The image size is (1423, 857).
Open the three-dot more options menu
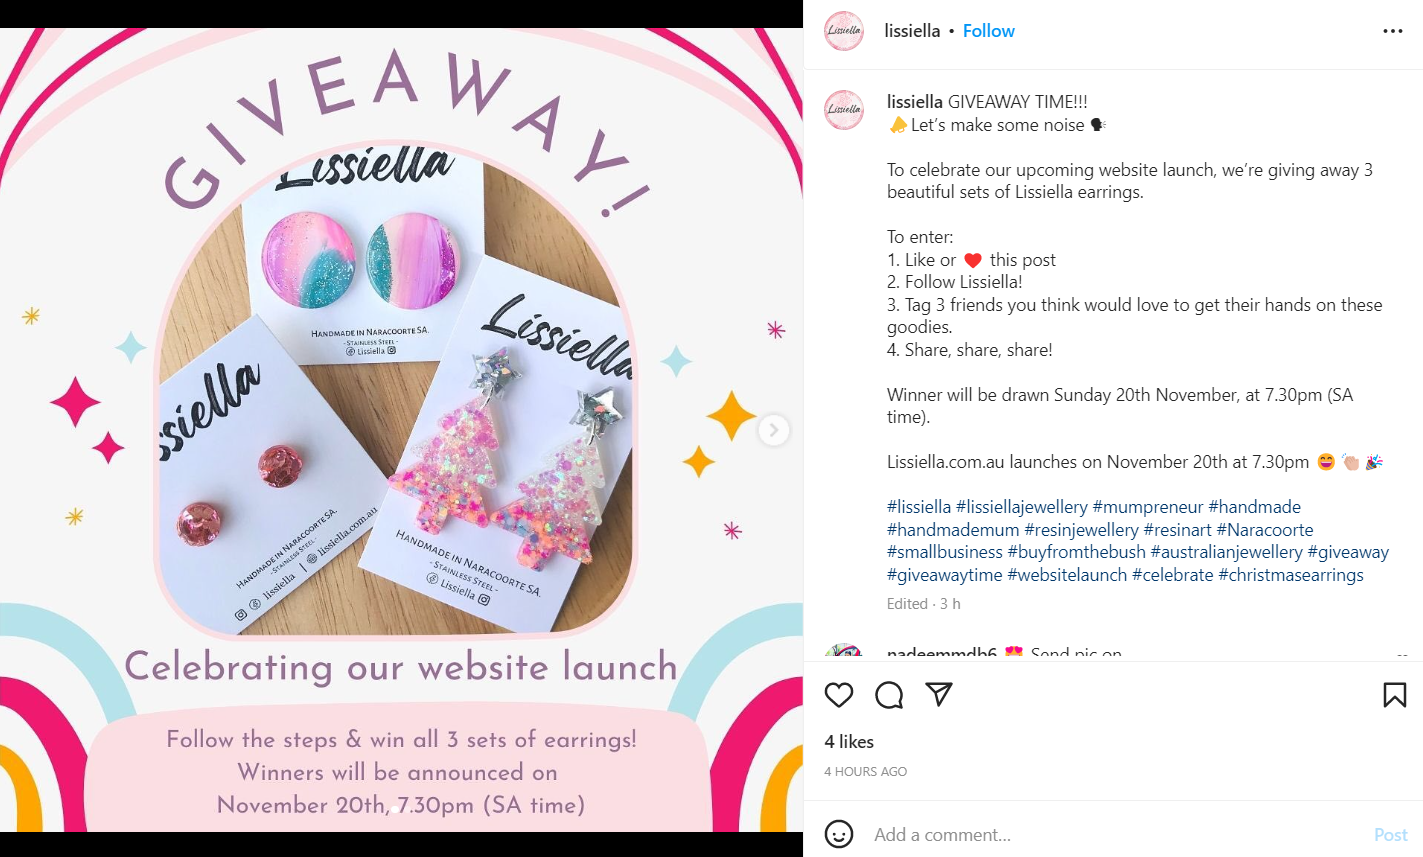(1393, 31)
